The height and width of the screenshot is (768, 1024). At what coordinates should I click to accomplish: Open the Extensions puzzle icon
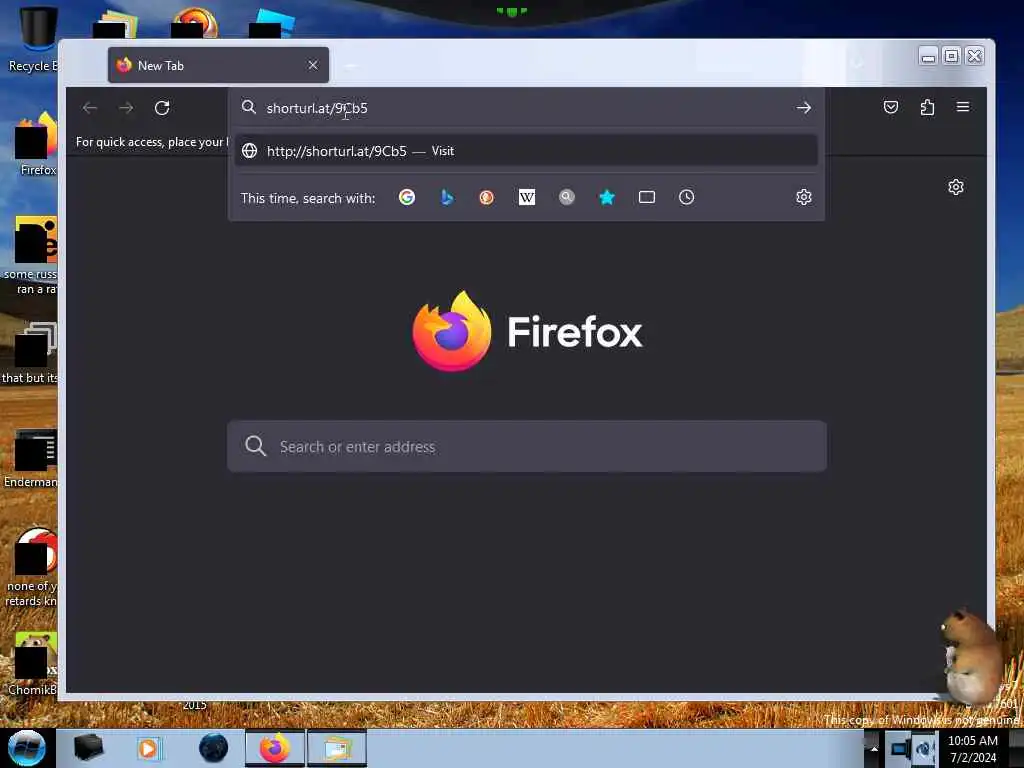(927, 107)
